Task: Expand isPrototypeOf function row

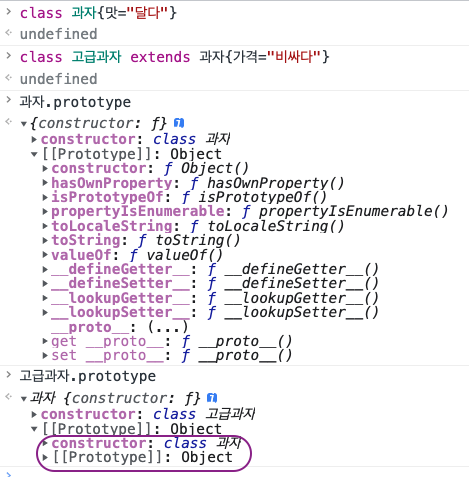Action: pyautogui.click(x=45, y=197)
